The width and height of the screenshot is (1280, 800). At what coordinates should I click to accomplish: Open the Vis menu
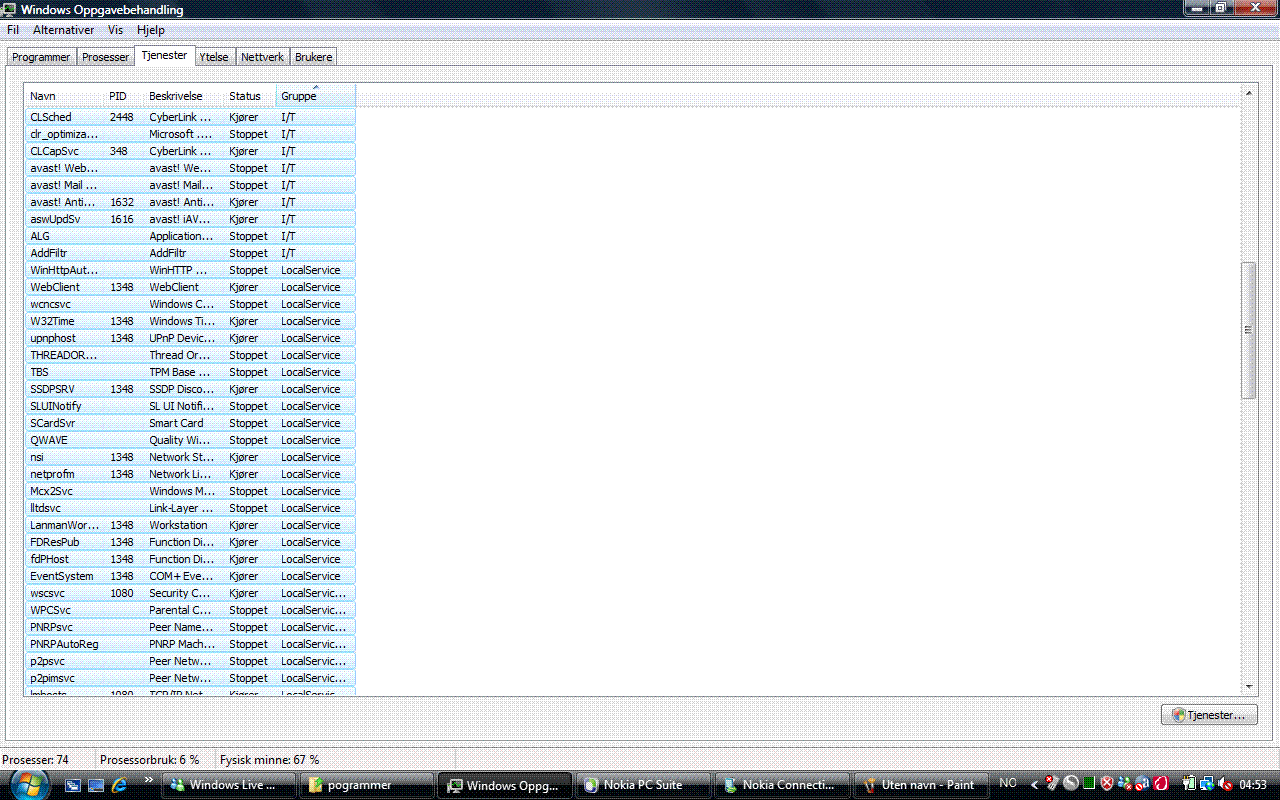coord(116,30)
